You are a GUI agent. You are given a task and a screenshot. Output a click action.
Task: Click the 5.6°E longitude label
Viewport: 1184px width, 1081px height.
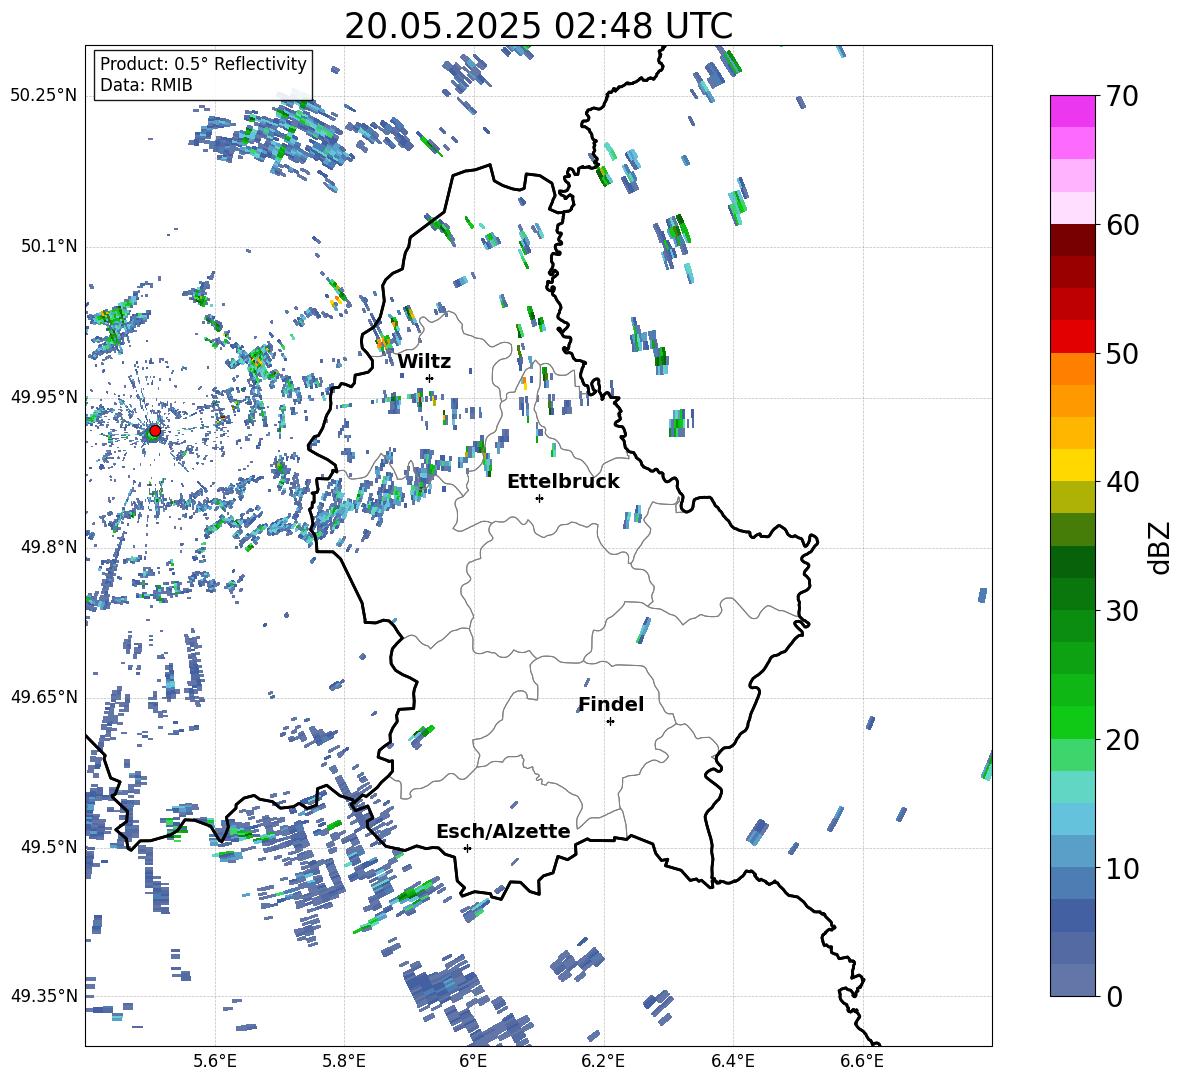(215, 1061)
